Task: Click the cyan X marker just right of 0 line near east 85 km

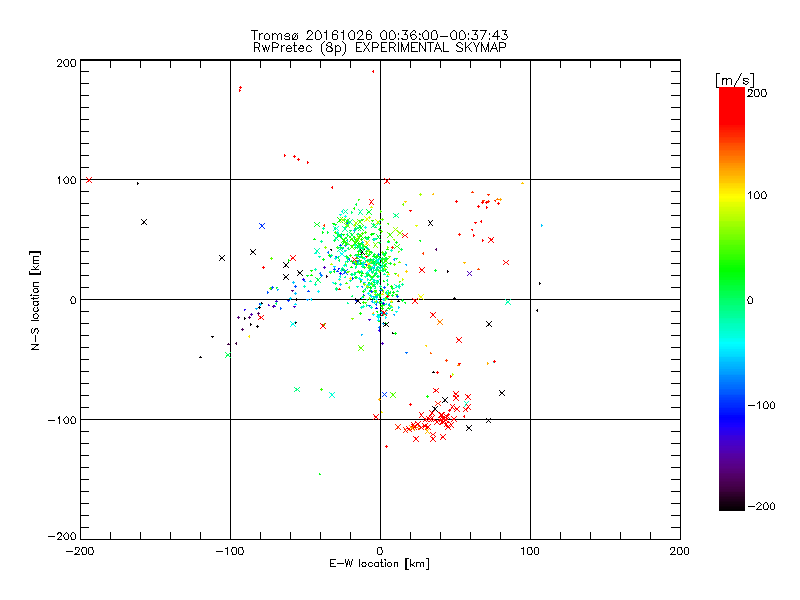Action: 508,303
